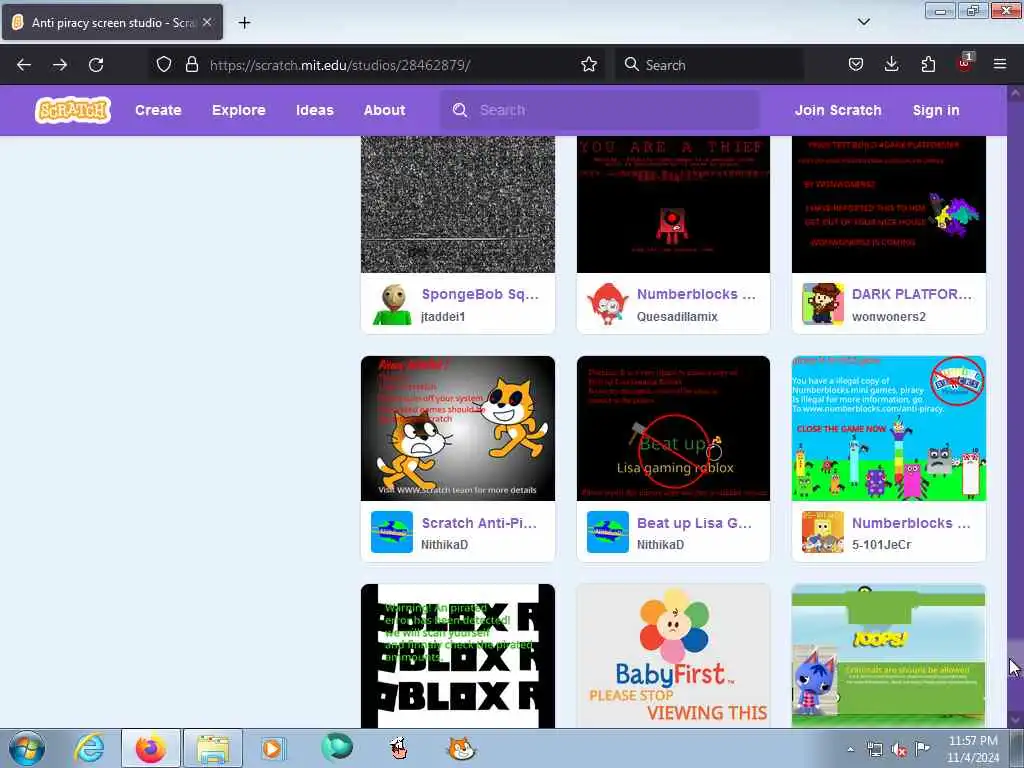1024x768 pixels.
Task: Open Windows Explorer folder taskbar icon
Action: point(213,748)
